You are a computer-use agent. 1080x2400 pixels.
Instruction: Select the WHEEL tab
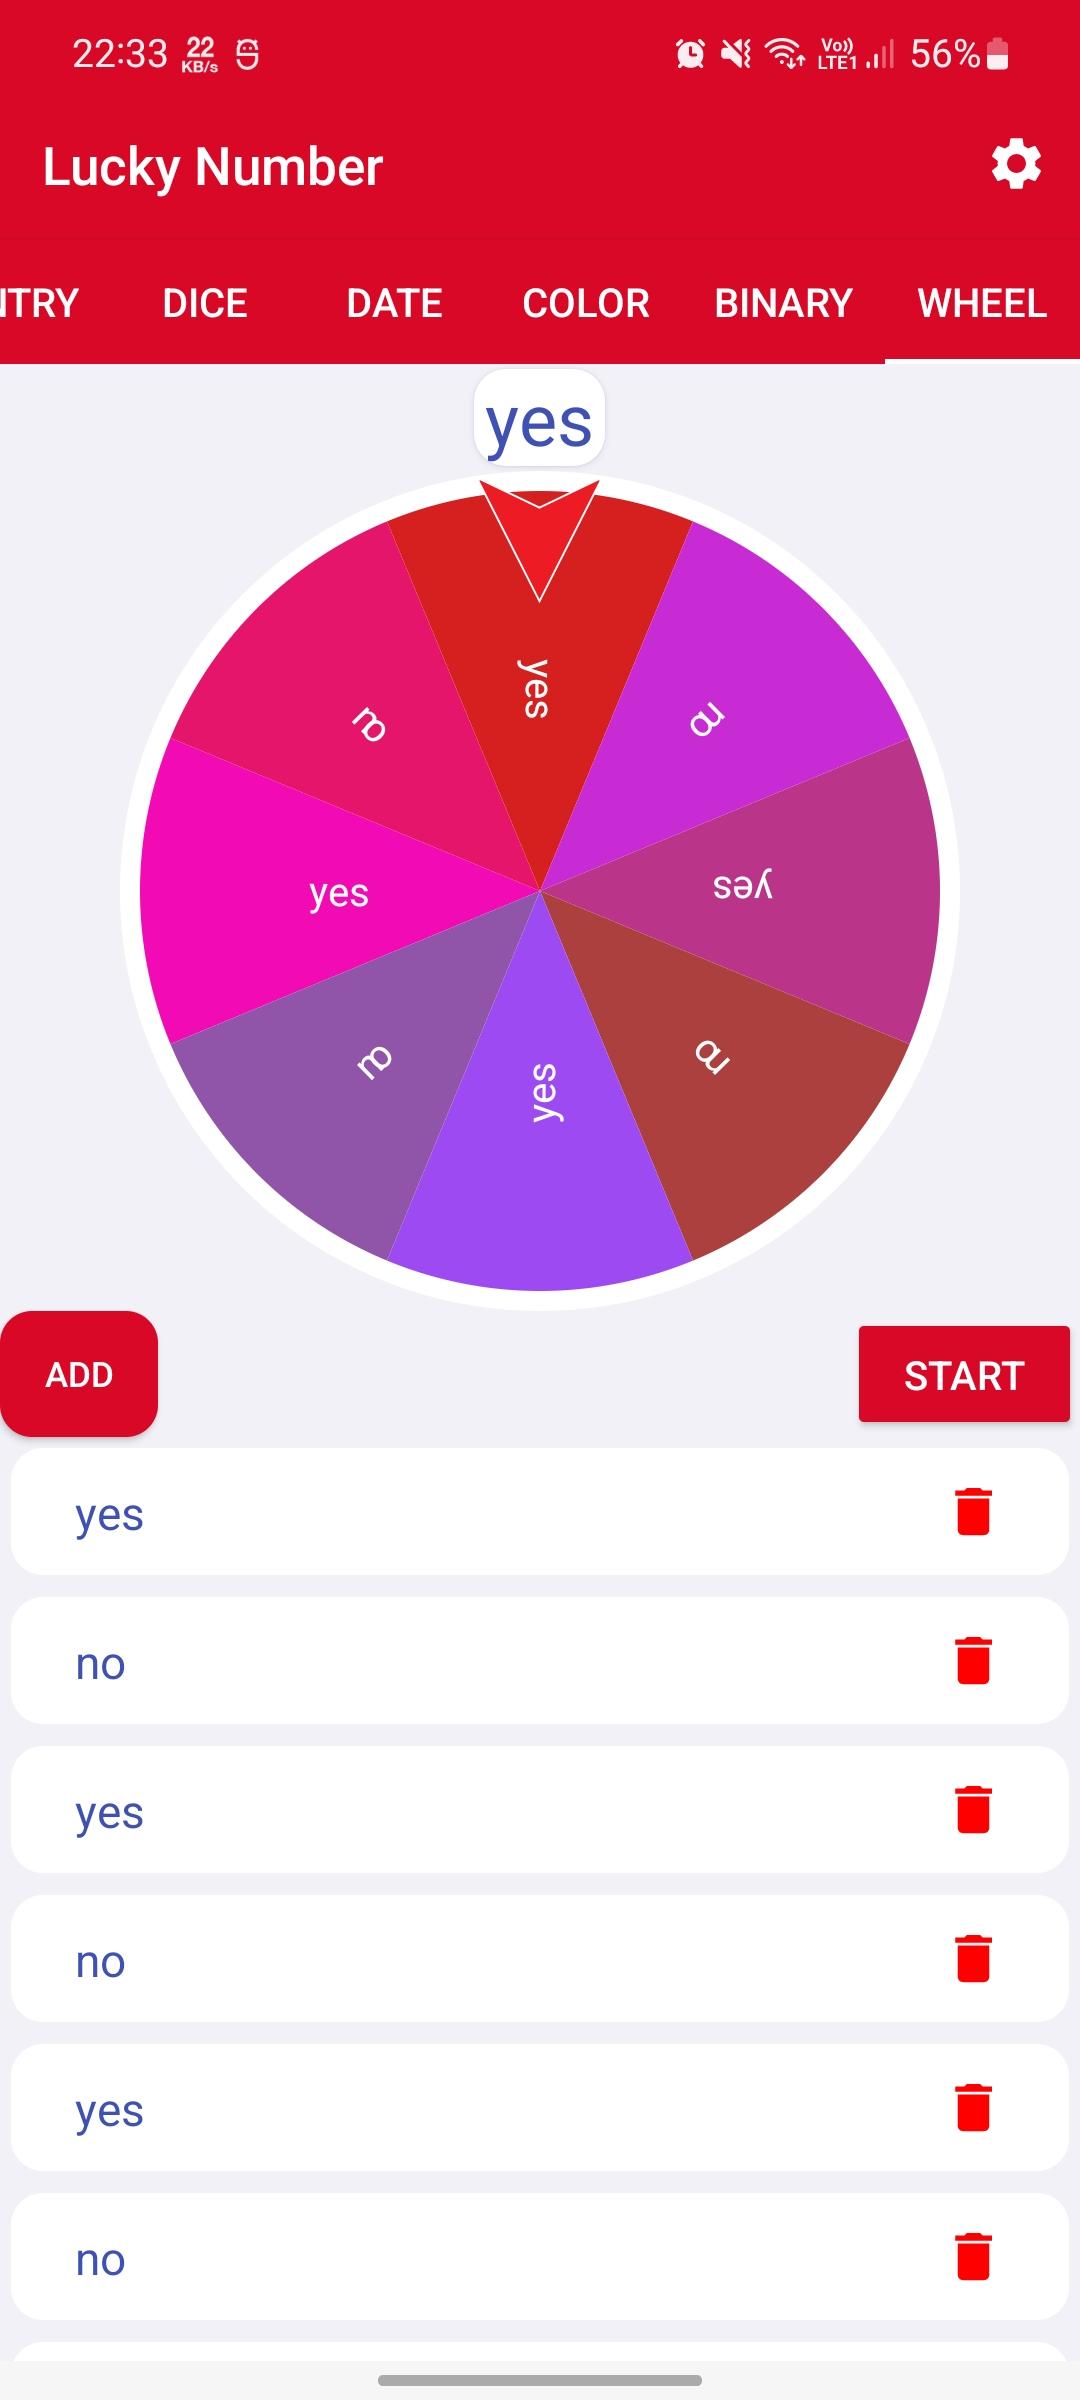point(982,303)
